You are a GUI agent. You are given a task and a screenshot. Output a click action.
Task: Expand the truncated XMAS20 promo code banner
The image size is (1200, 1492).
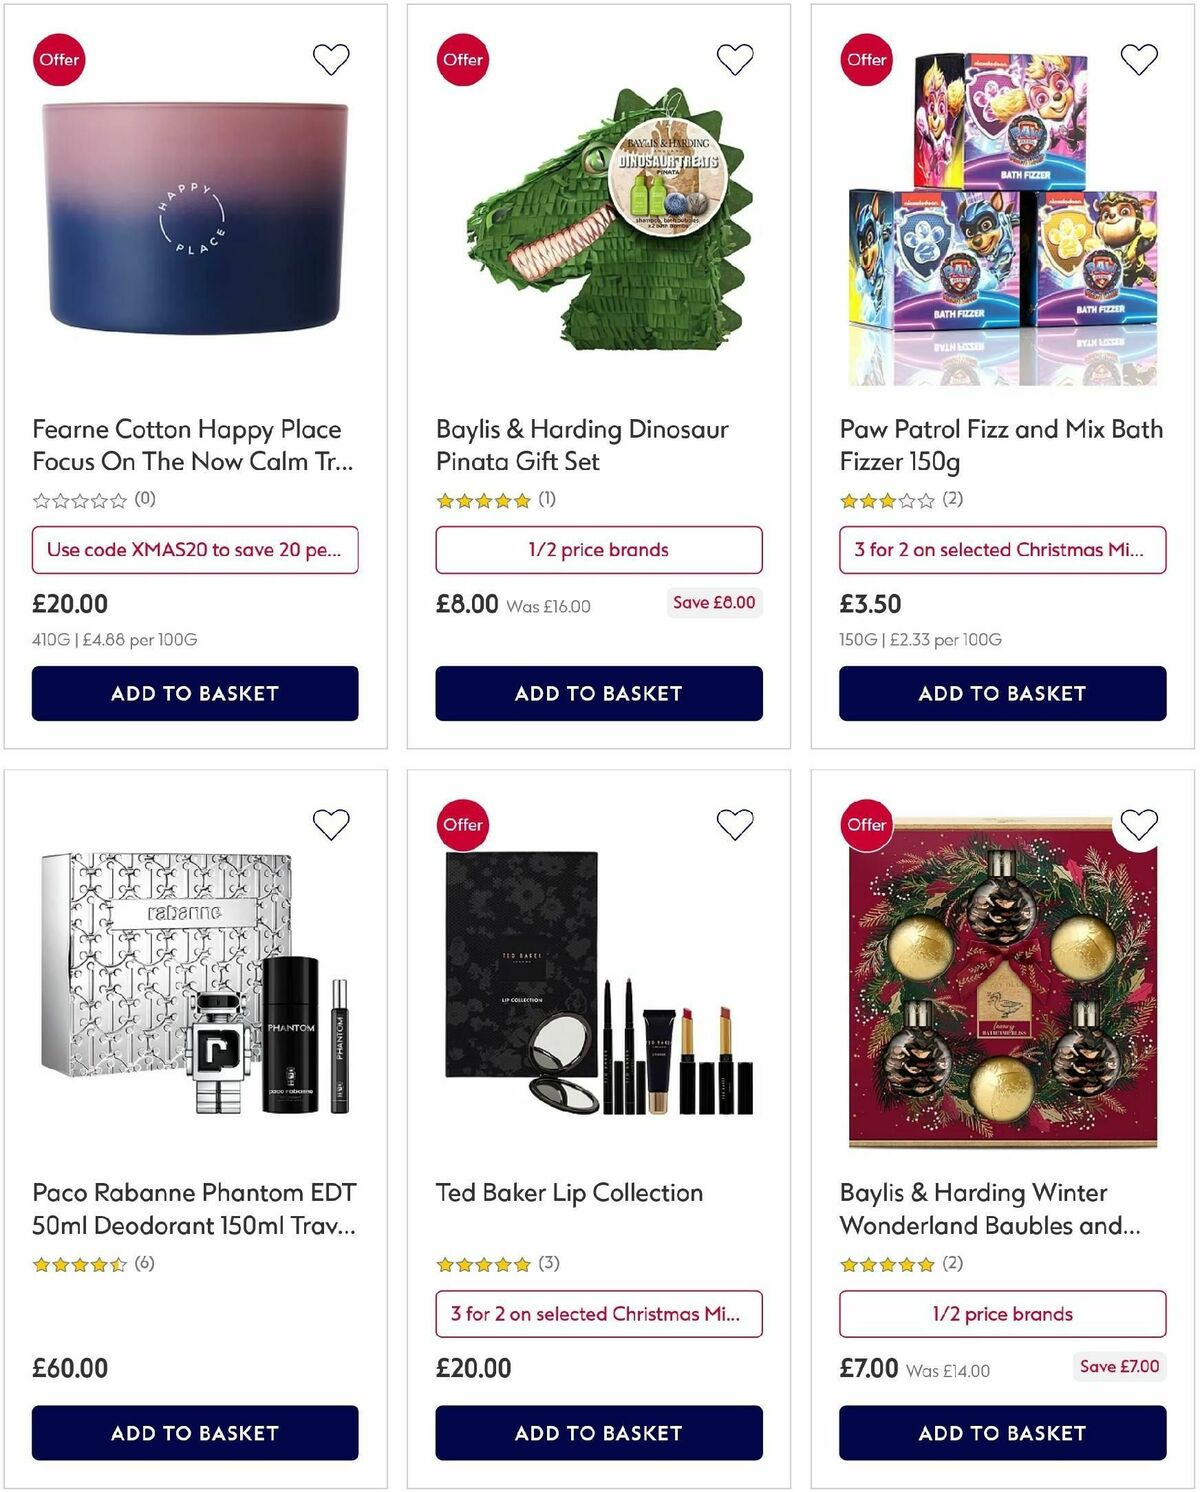pos(195,550)
